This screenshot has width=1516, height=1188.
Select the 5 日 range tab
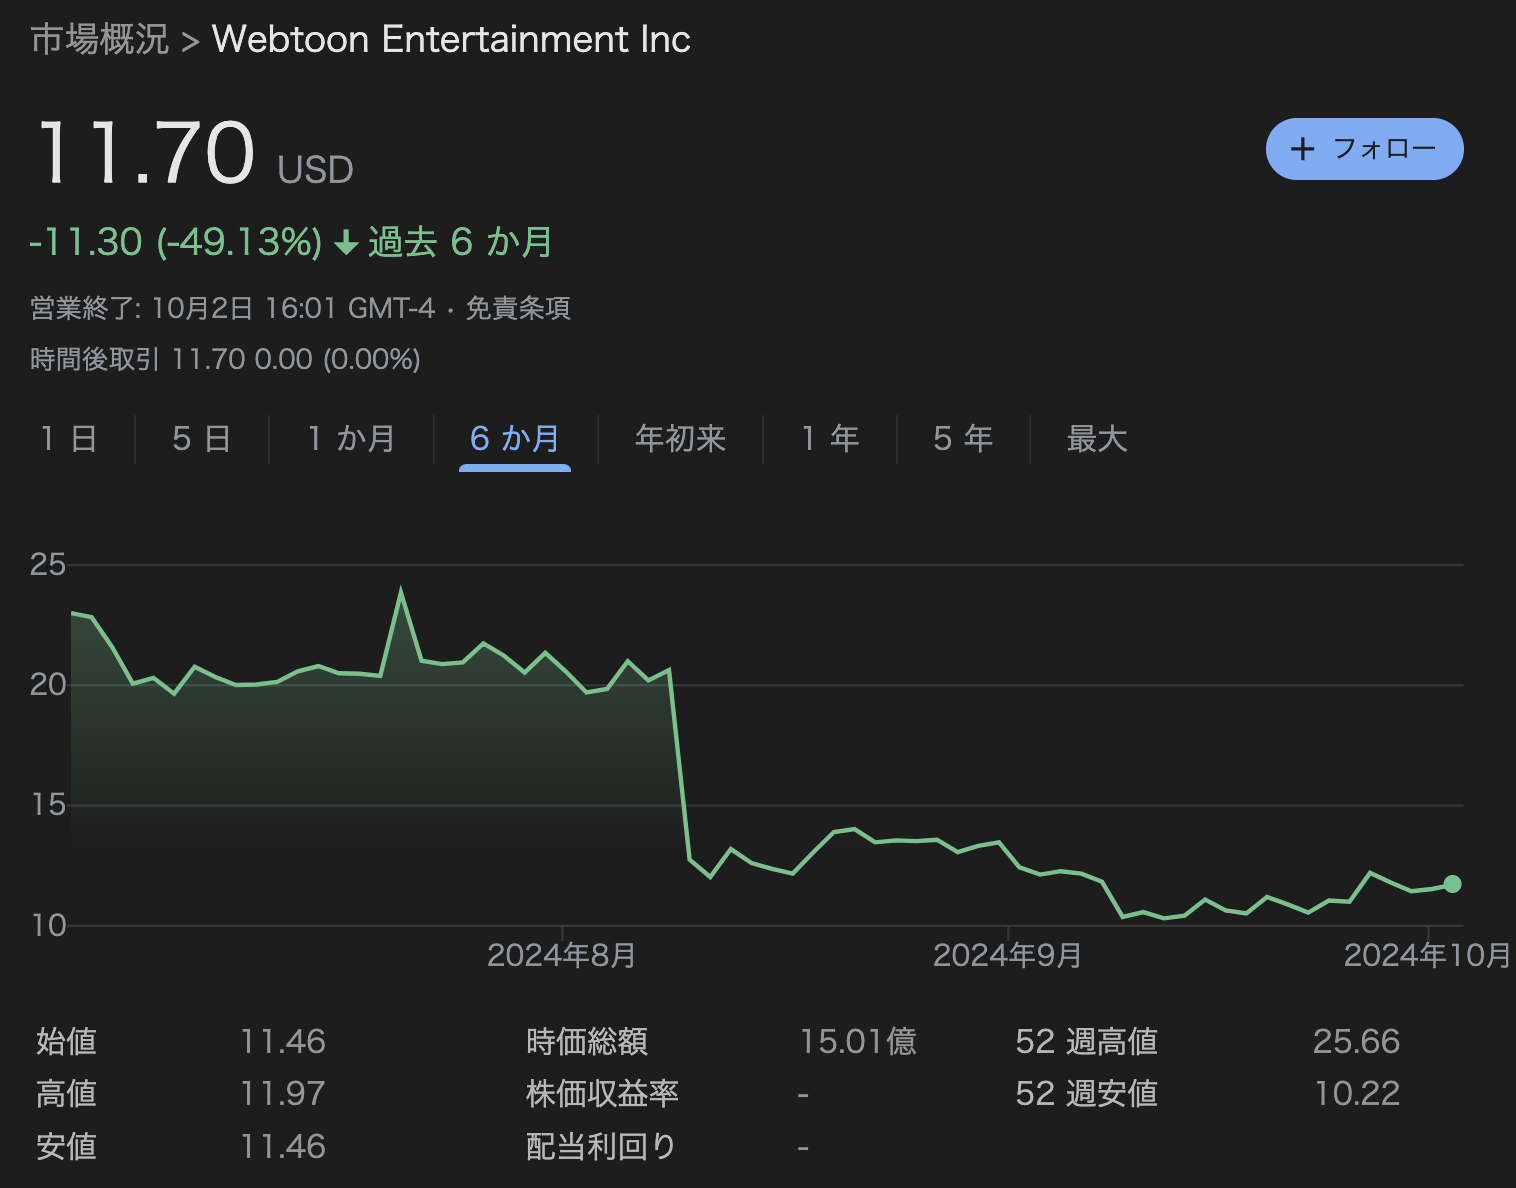[x=201, y=438]
